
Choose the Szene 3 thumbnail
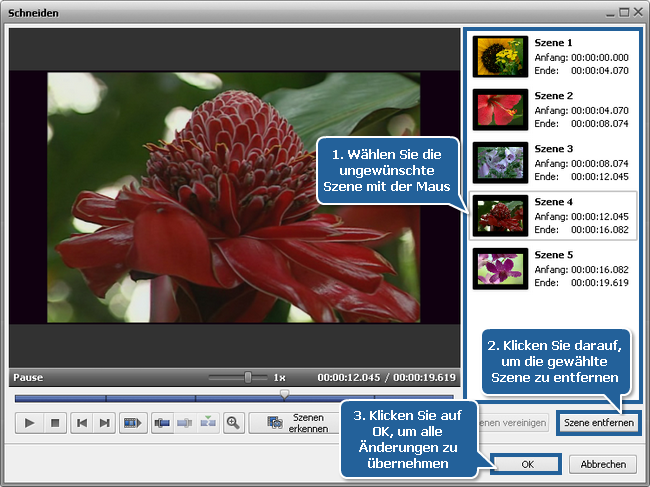click(500, 163)
